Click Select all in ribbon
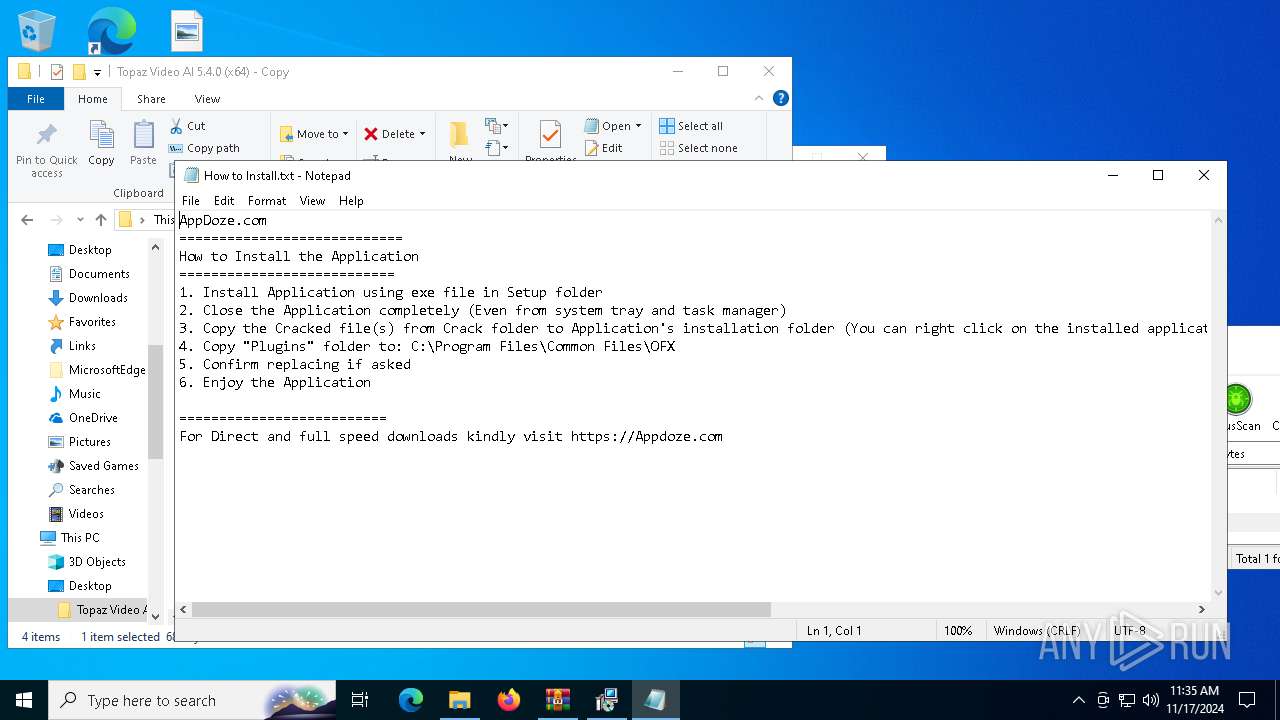This screenshot has height=720, width=1280. coord(691,126)
